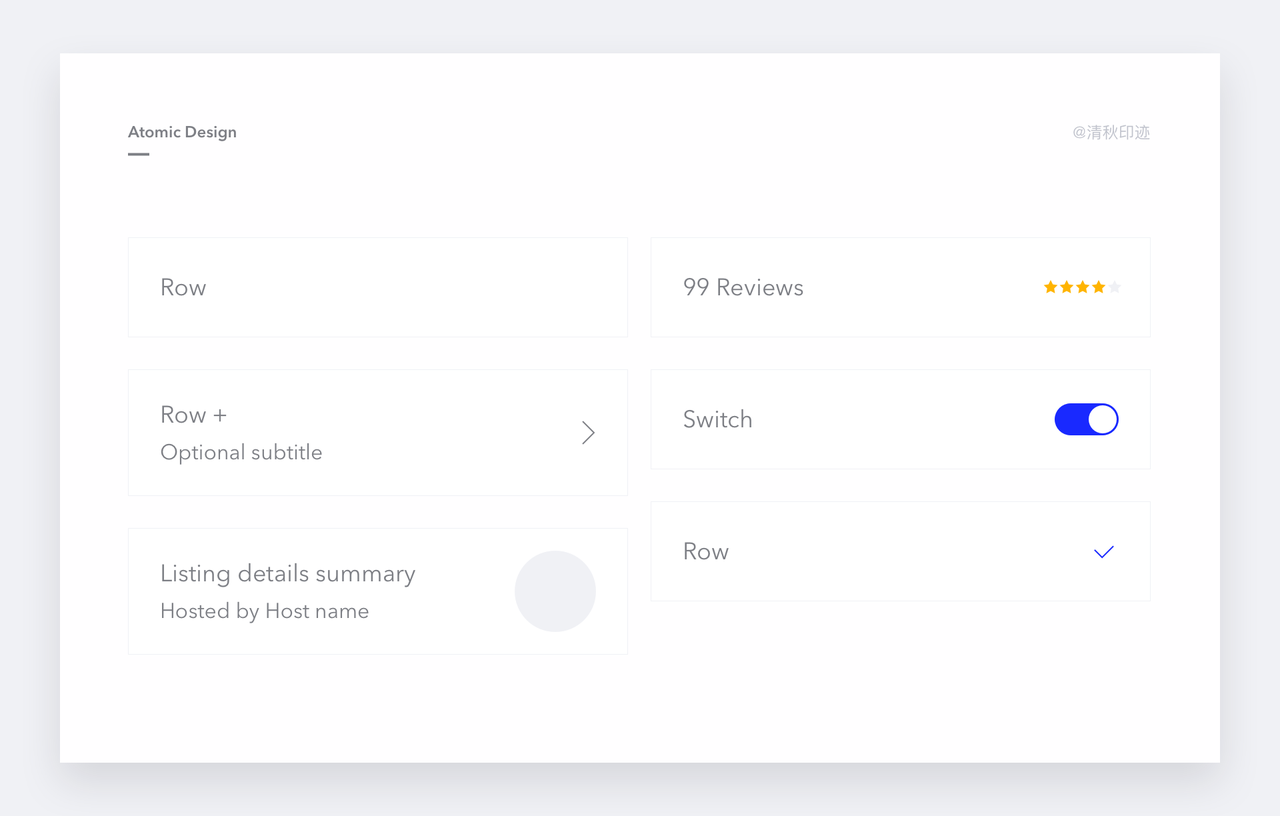Click the gray circular host avatar
The image size is (1280, 816).
(x=555, y=591)
